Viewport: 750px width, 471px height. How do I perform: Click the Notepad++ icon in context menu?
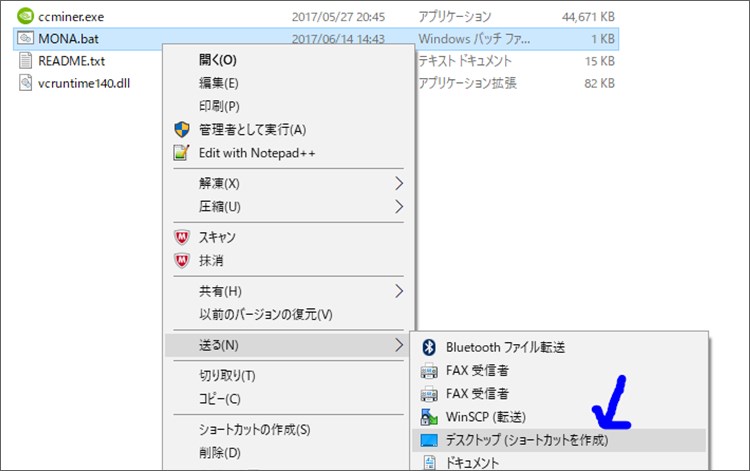181,153
